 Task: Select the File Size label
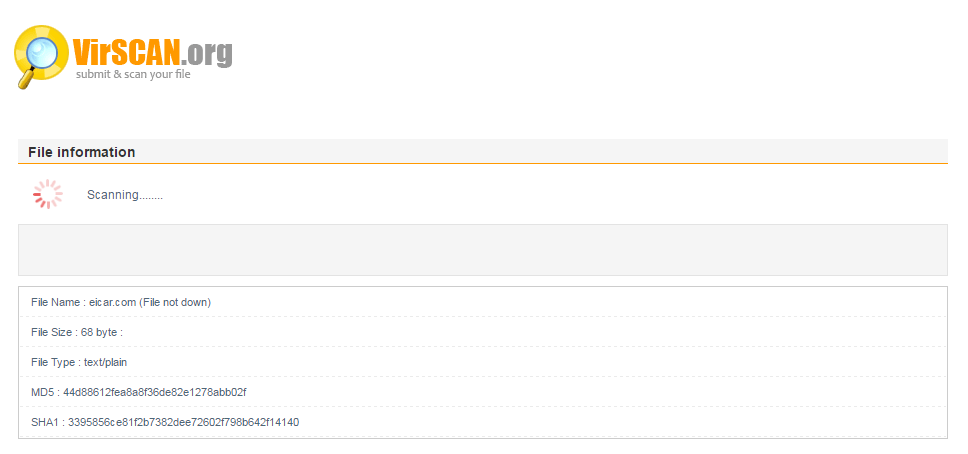[51, 332]
